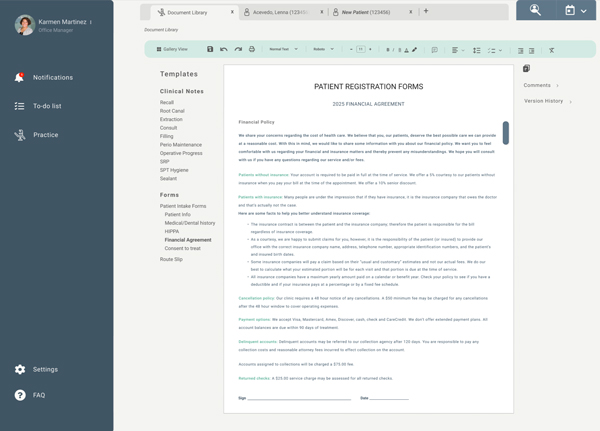The height and width of the screenshot is (431, 600).
Task: Open the To-do list
Action: point(38,106)
